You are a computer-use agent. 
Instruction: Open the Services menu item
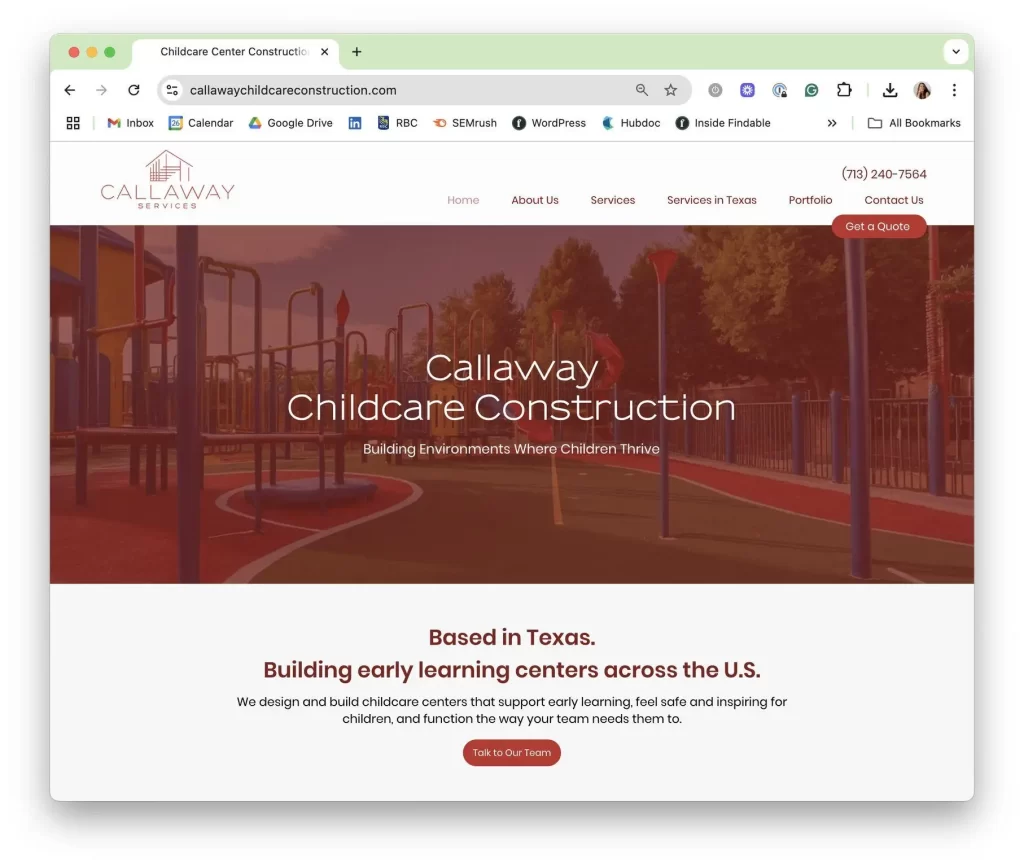pyautogui.click(x=612, y=200)
